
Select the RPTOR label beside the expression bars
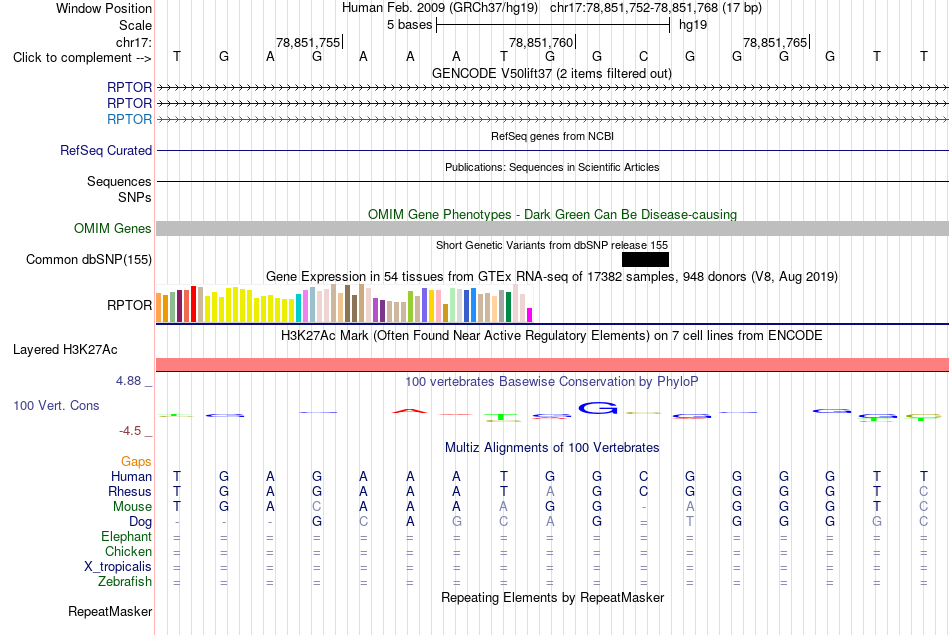130,305
